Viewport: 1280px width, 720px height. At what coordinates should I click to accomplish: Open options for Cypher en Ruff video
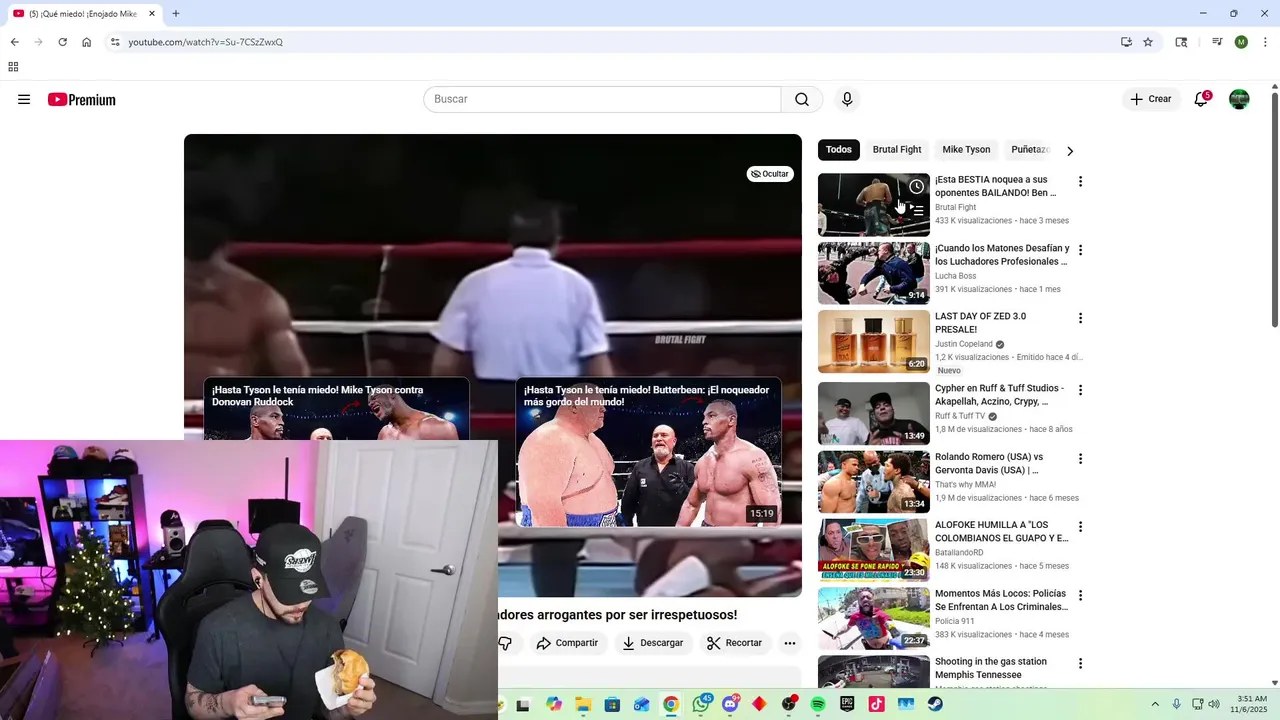[x=1080, y=390]
